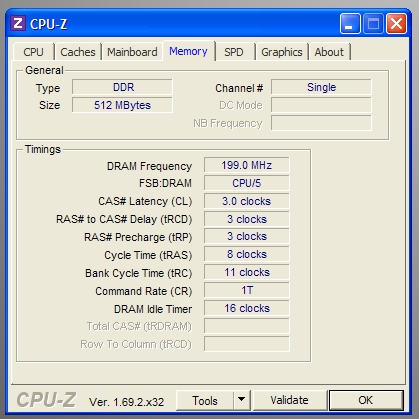Click the Single channel value
Screen dimensions: 419x419
[321, 87]
